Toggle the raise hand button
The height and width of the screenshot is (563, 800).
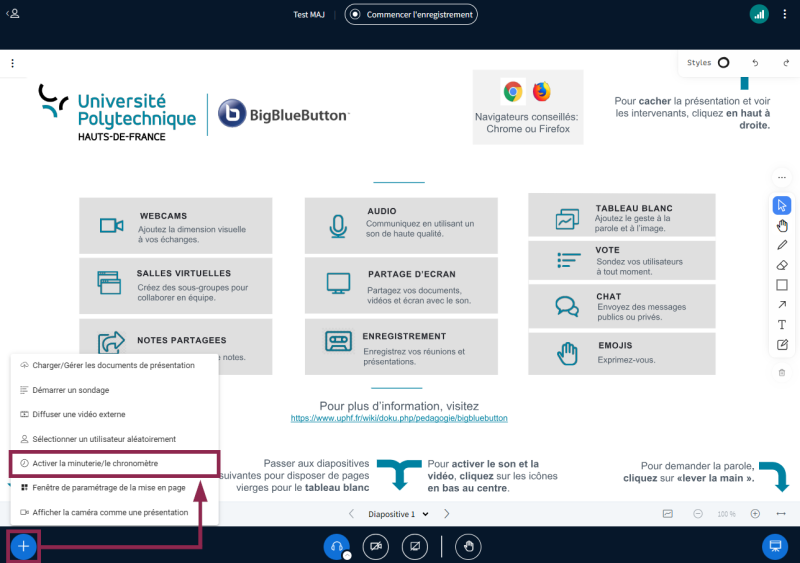467,547
